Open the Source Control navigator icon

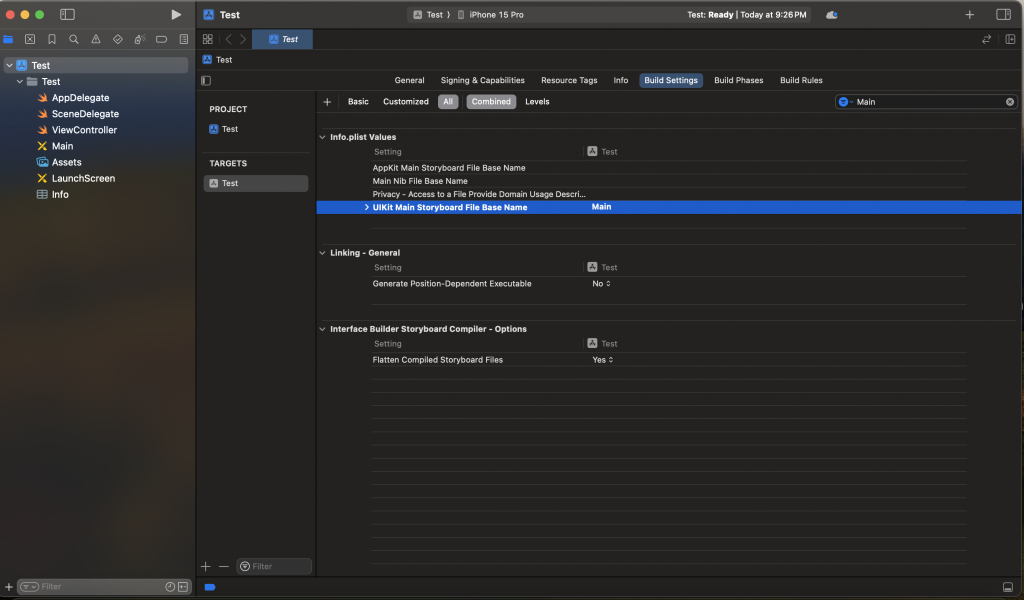coord(30,39)
